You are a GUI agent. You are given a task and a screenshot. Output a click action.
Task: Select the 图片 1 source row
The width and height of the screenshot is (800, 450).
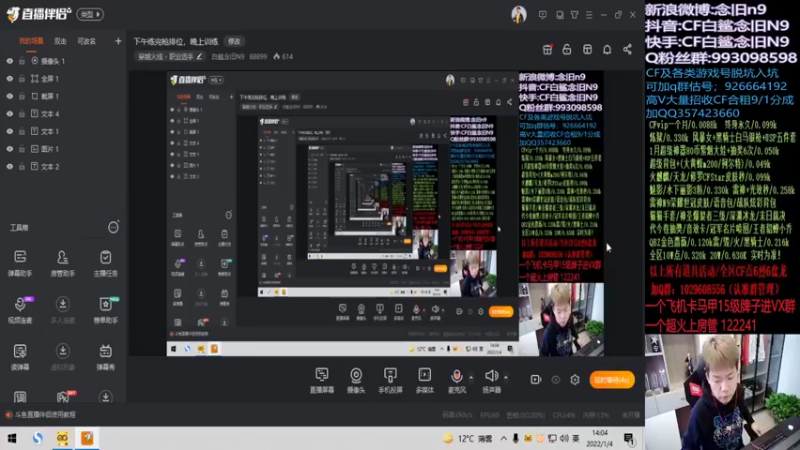coord(63,149)
